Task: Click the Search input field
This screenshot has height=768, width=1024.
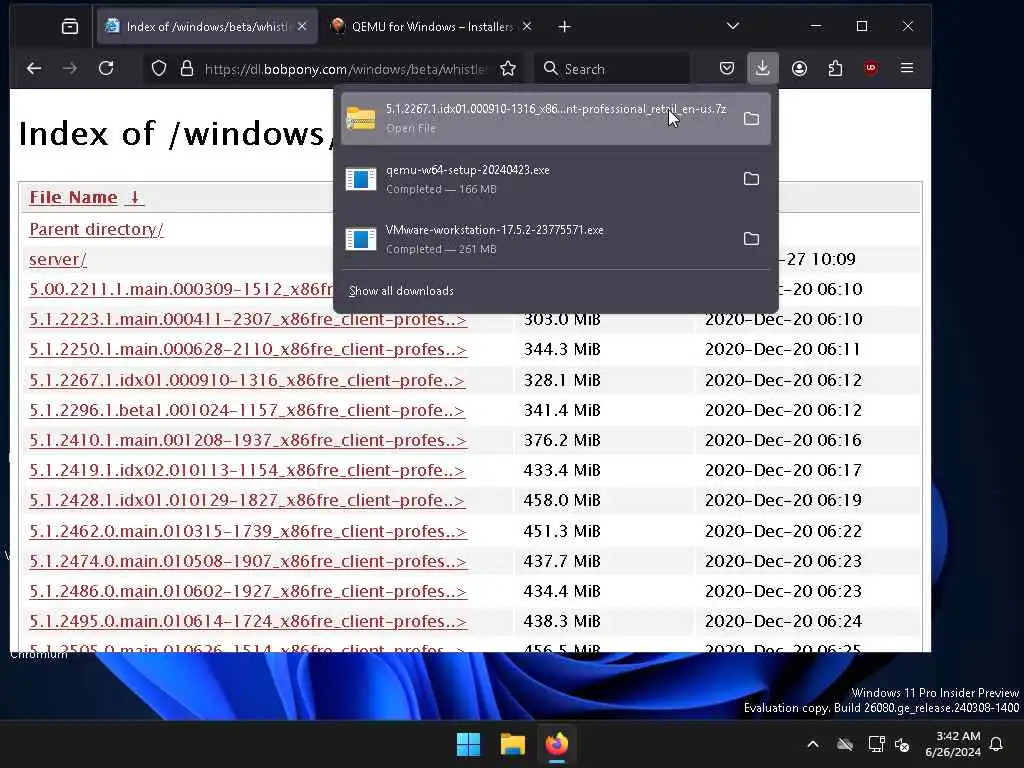Action: [611, 69]
